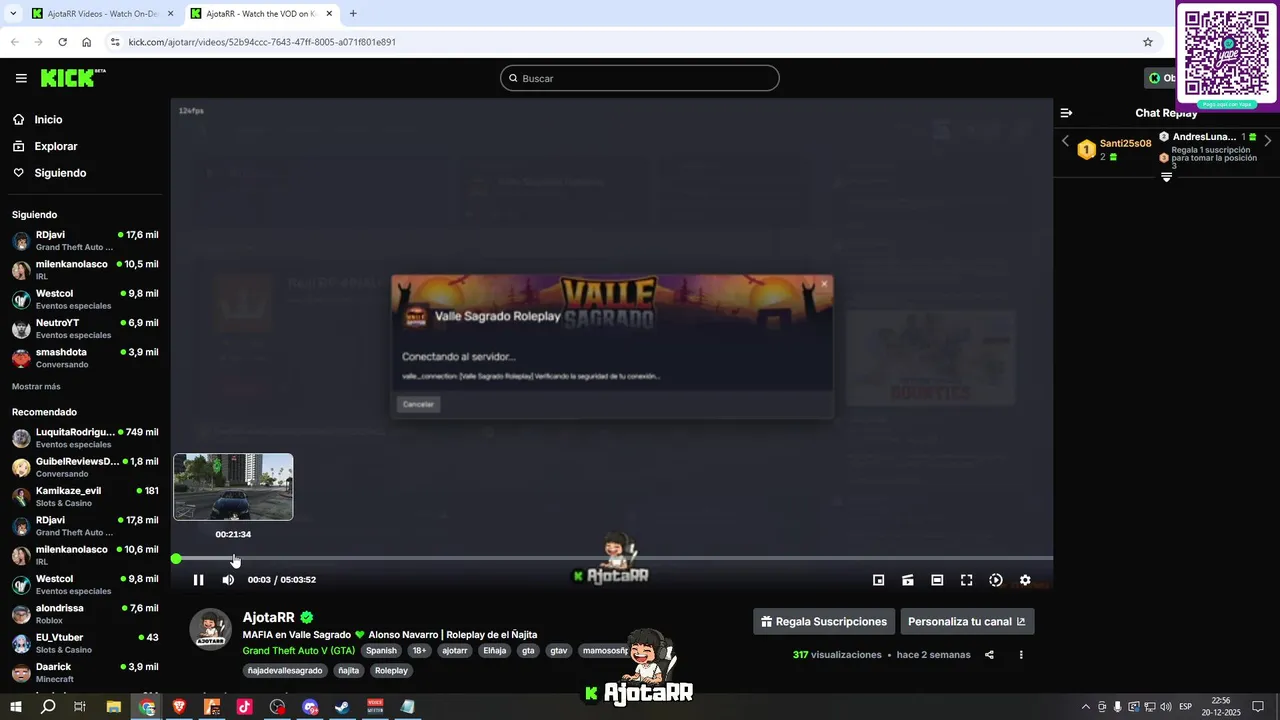Open Windows Start menu
Screen dimensions: 1280x720
tap(16, 707)
